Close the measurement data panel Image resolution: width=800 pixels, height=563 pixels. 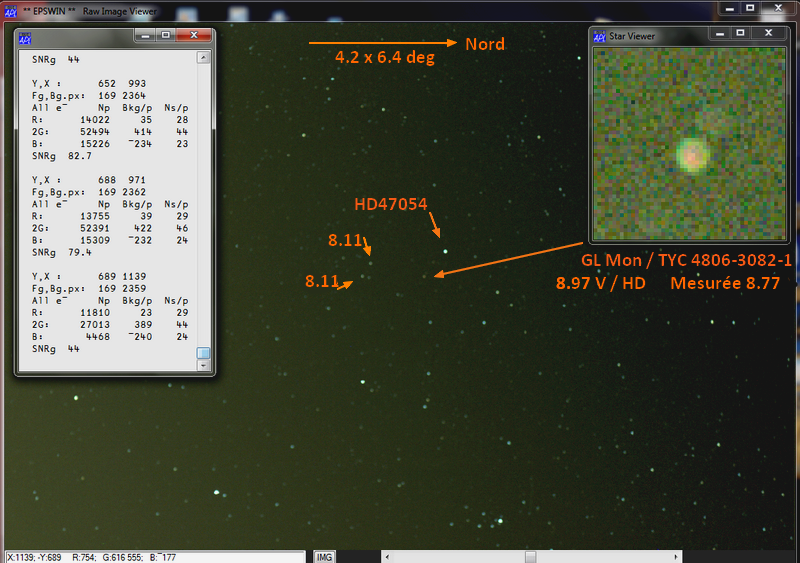[194, 34]
